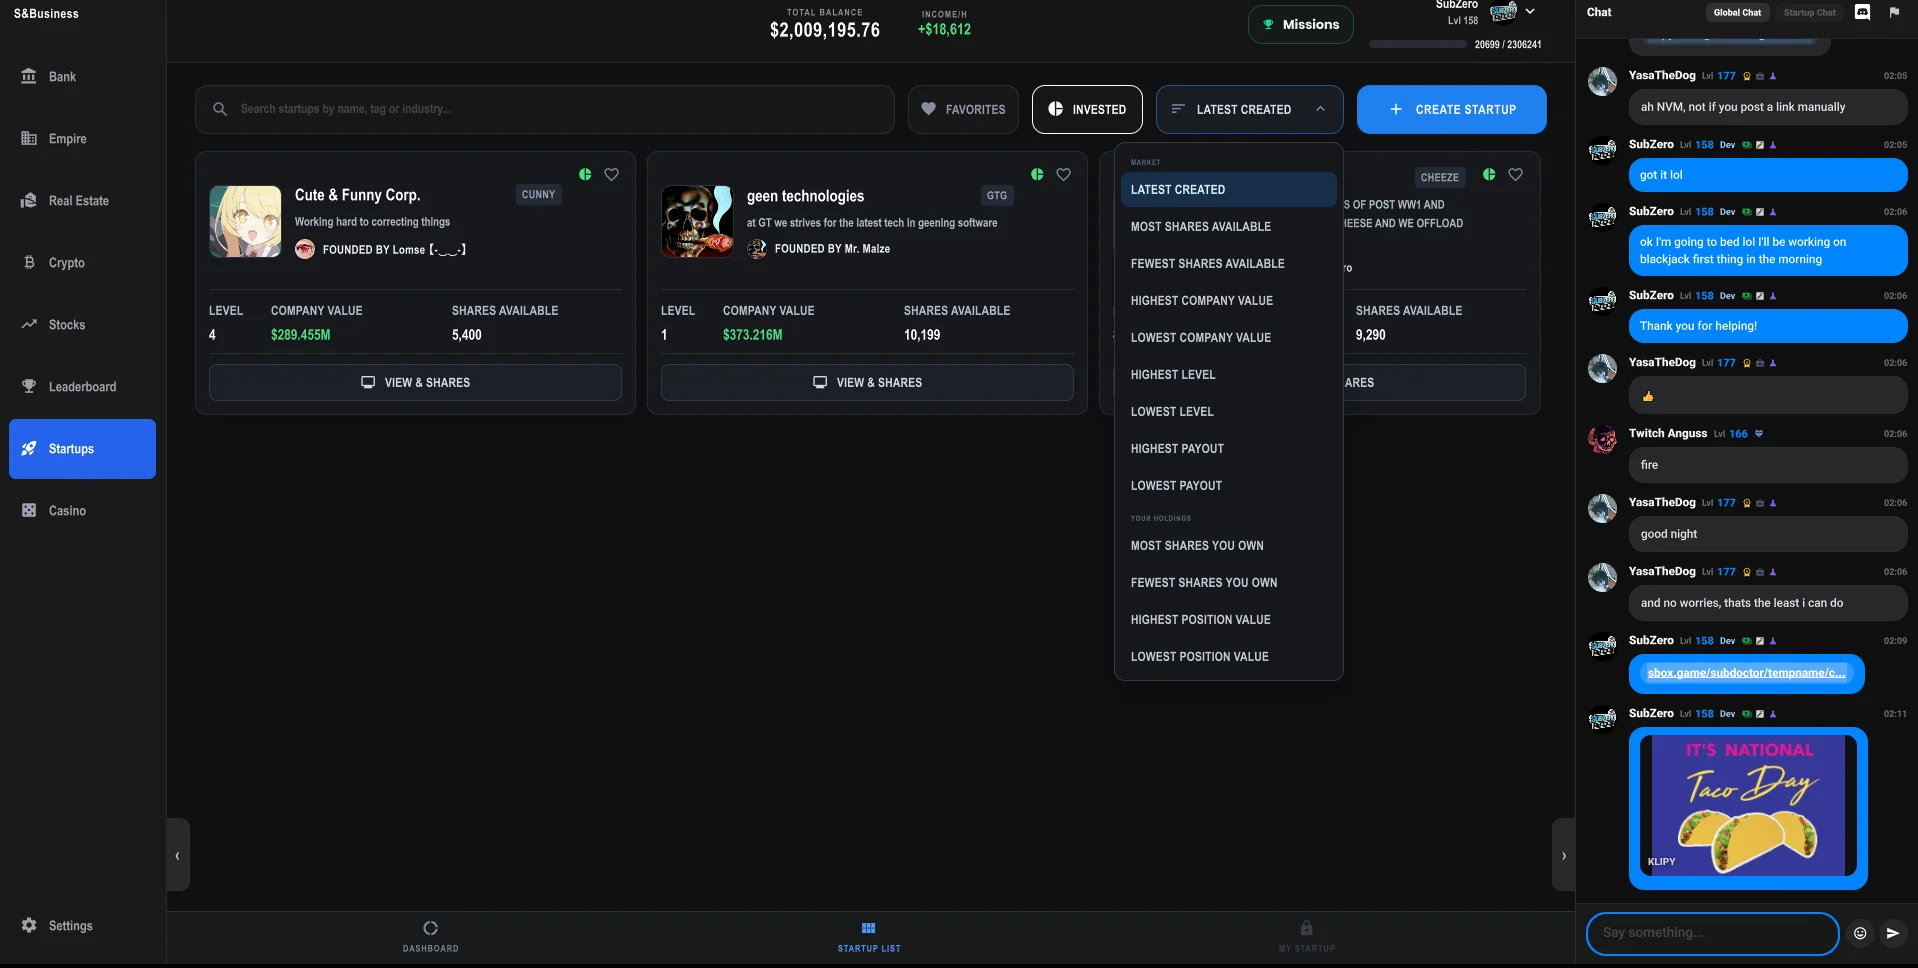Choose the Highest Payout sort option
The width and height of the screenshot is (1918, 968).
point(1228,449)
